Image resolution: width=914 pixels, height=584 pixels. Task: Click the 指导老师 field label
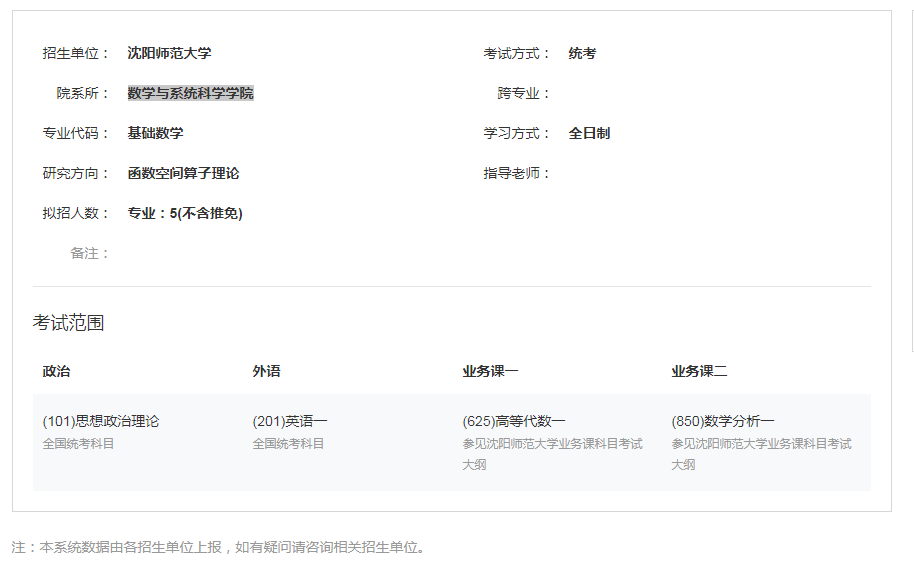(x=517, y=173)
